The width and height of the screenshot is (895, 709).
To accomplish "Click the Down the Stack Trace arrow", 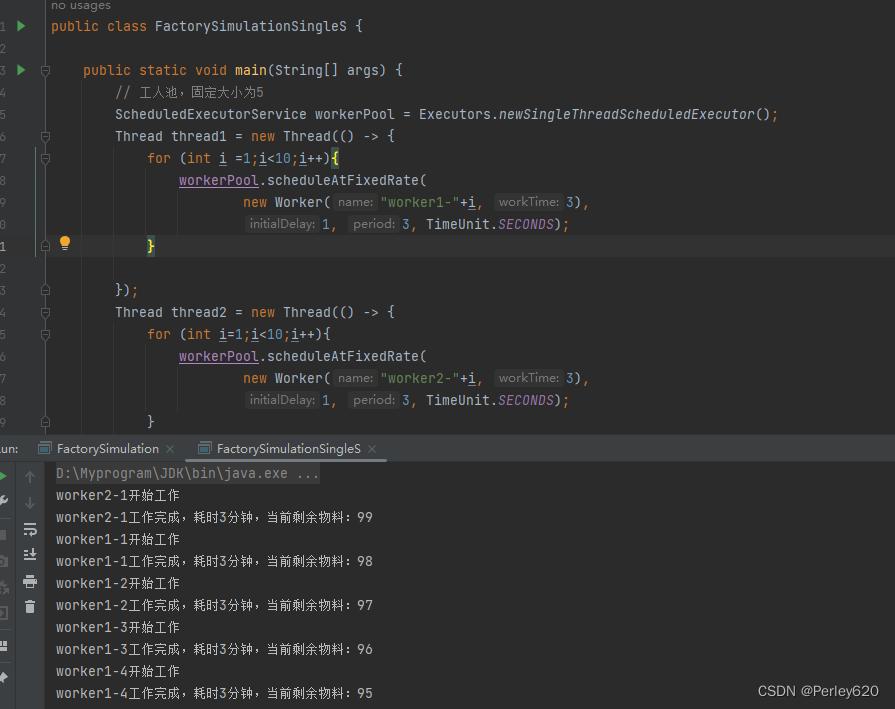I will 30,503.
